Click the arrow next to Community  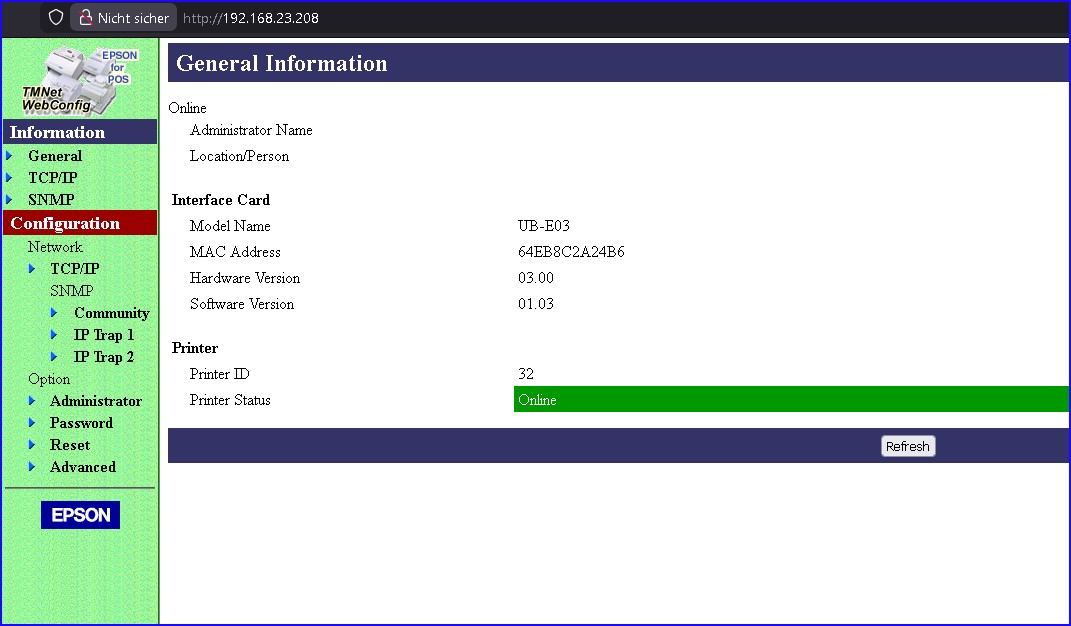(x=55, y=313)
